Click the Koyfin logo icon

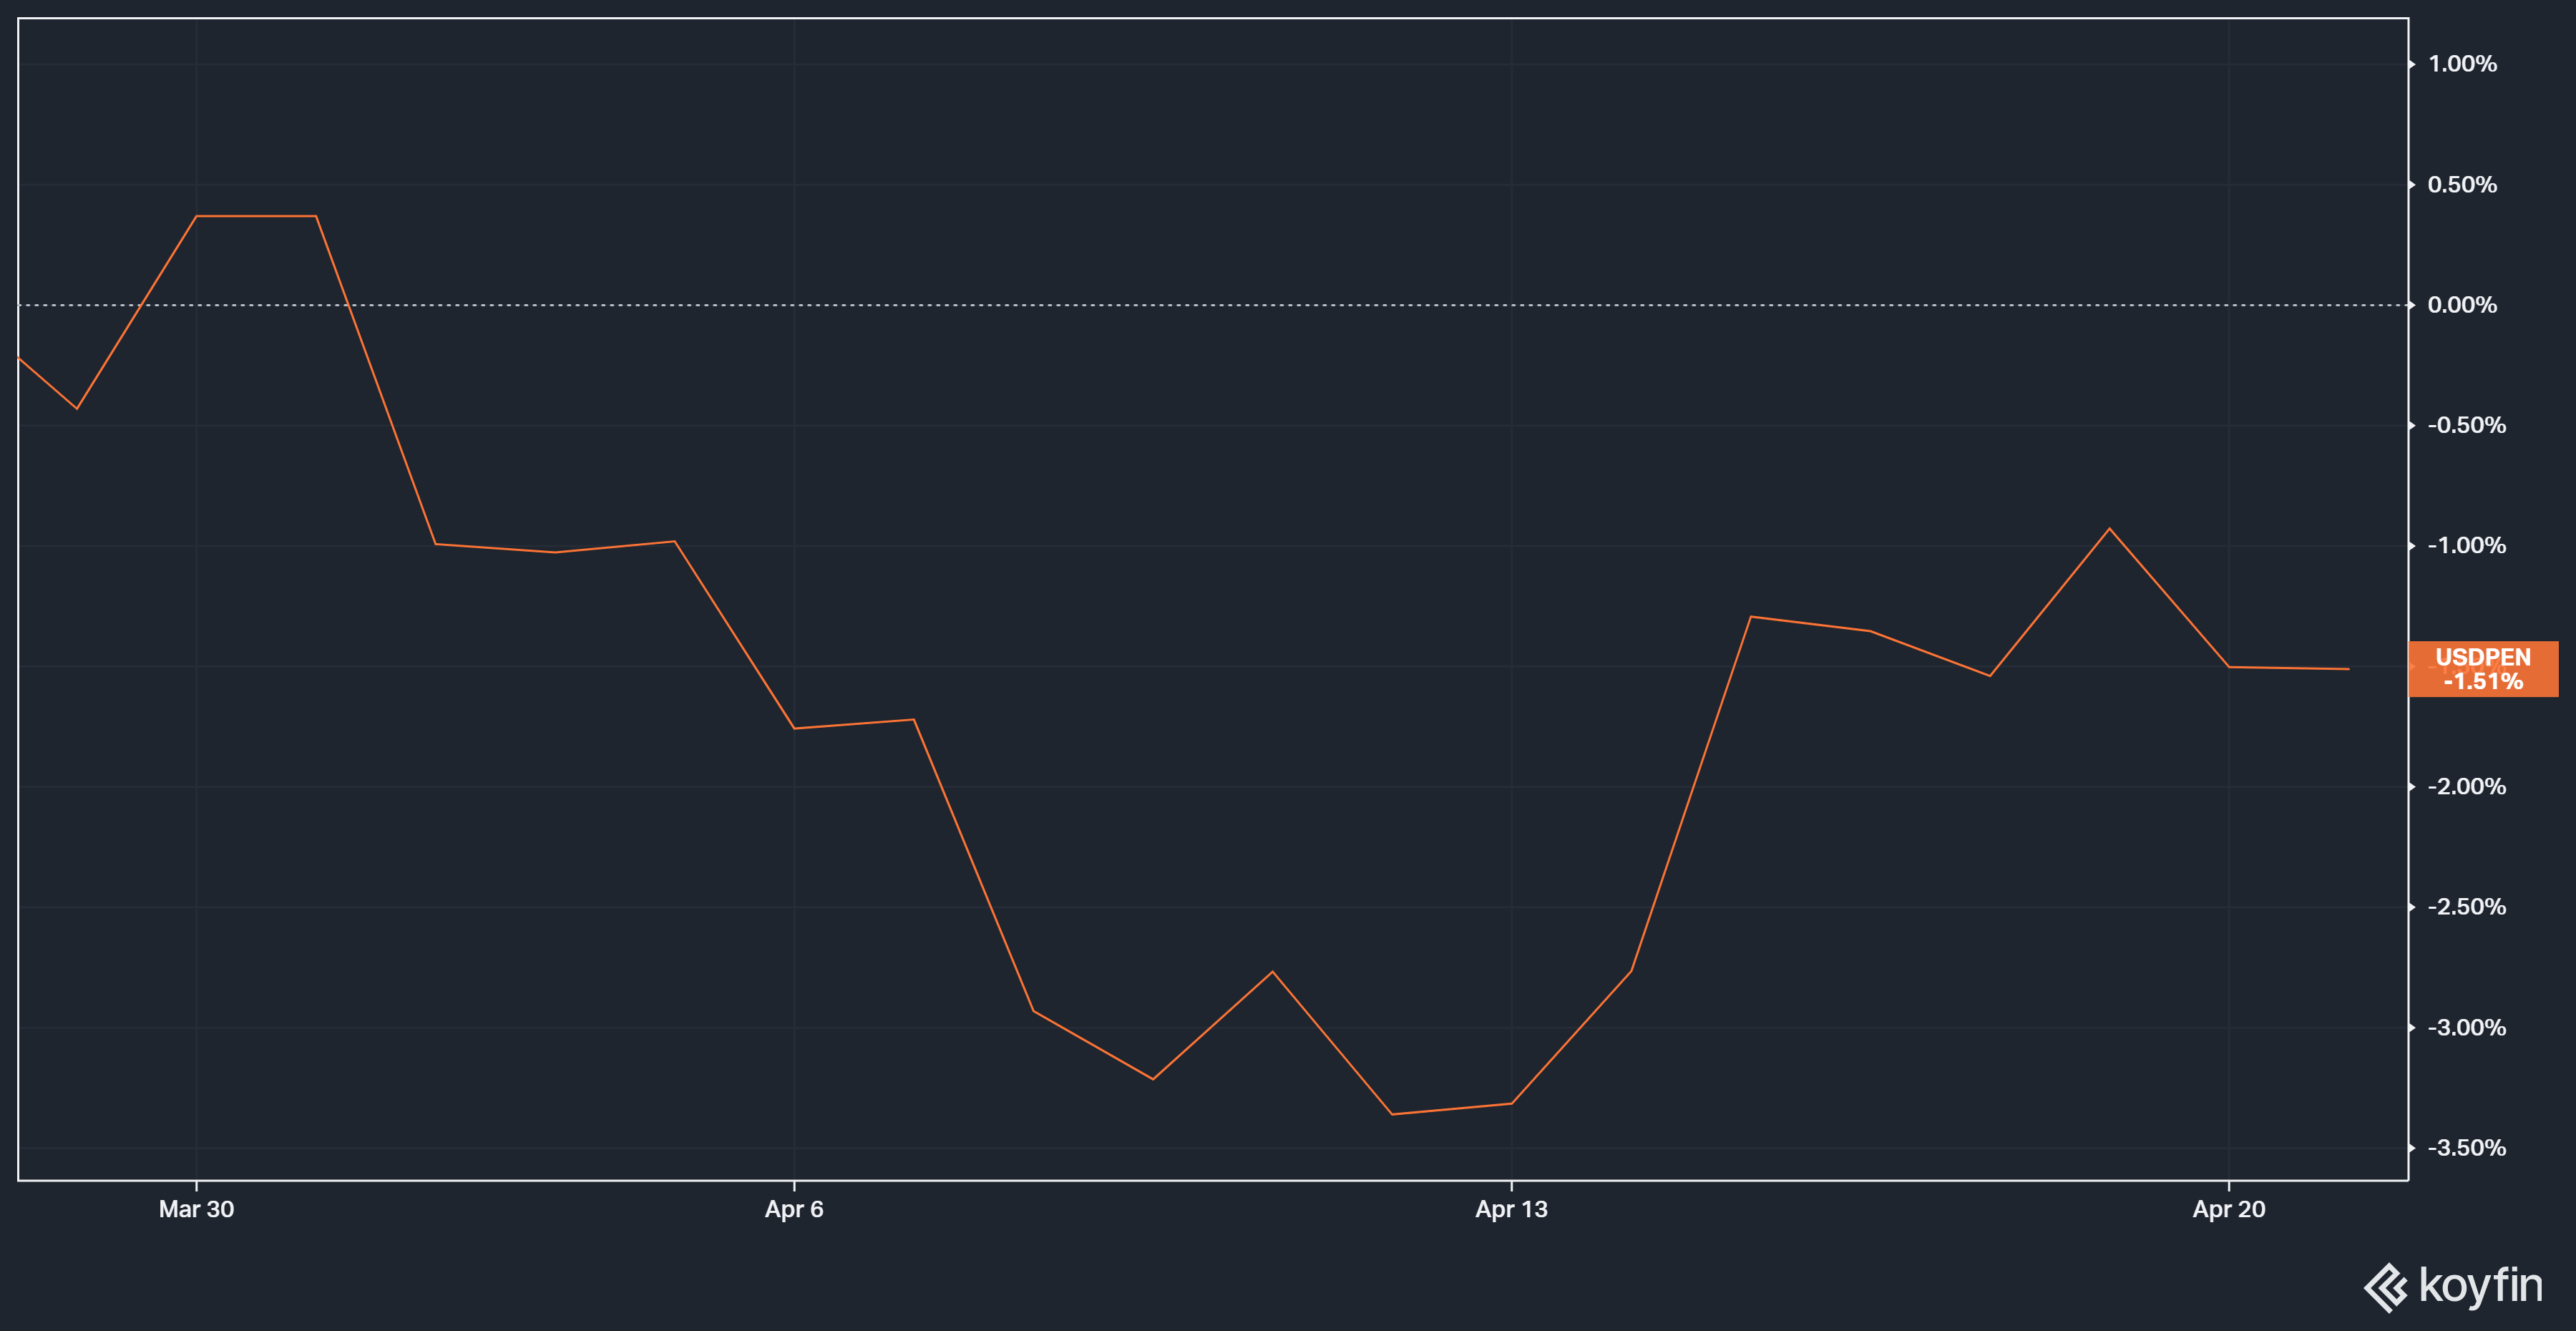tap(2386, 1287)
